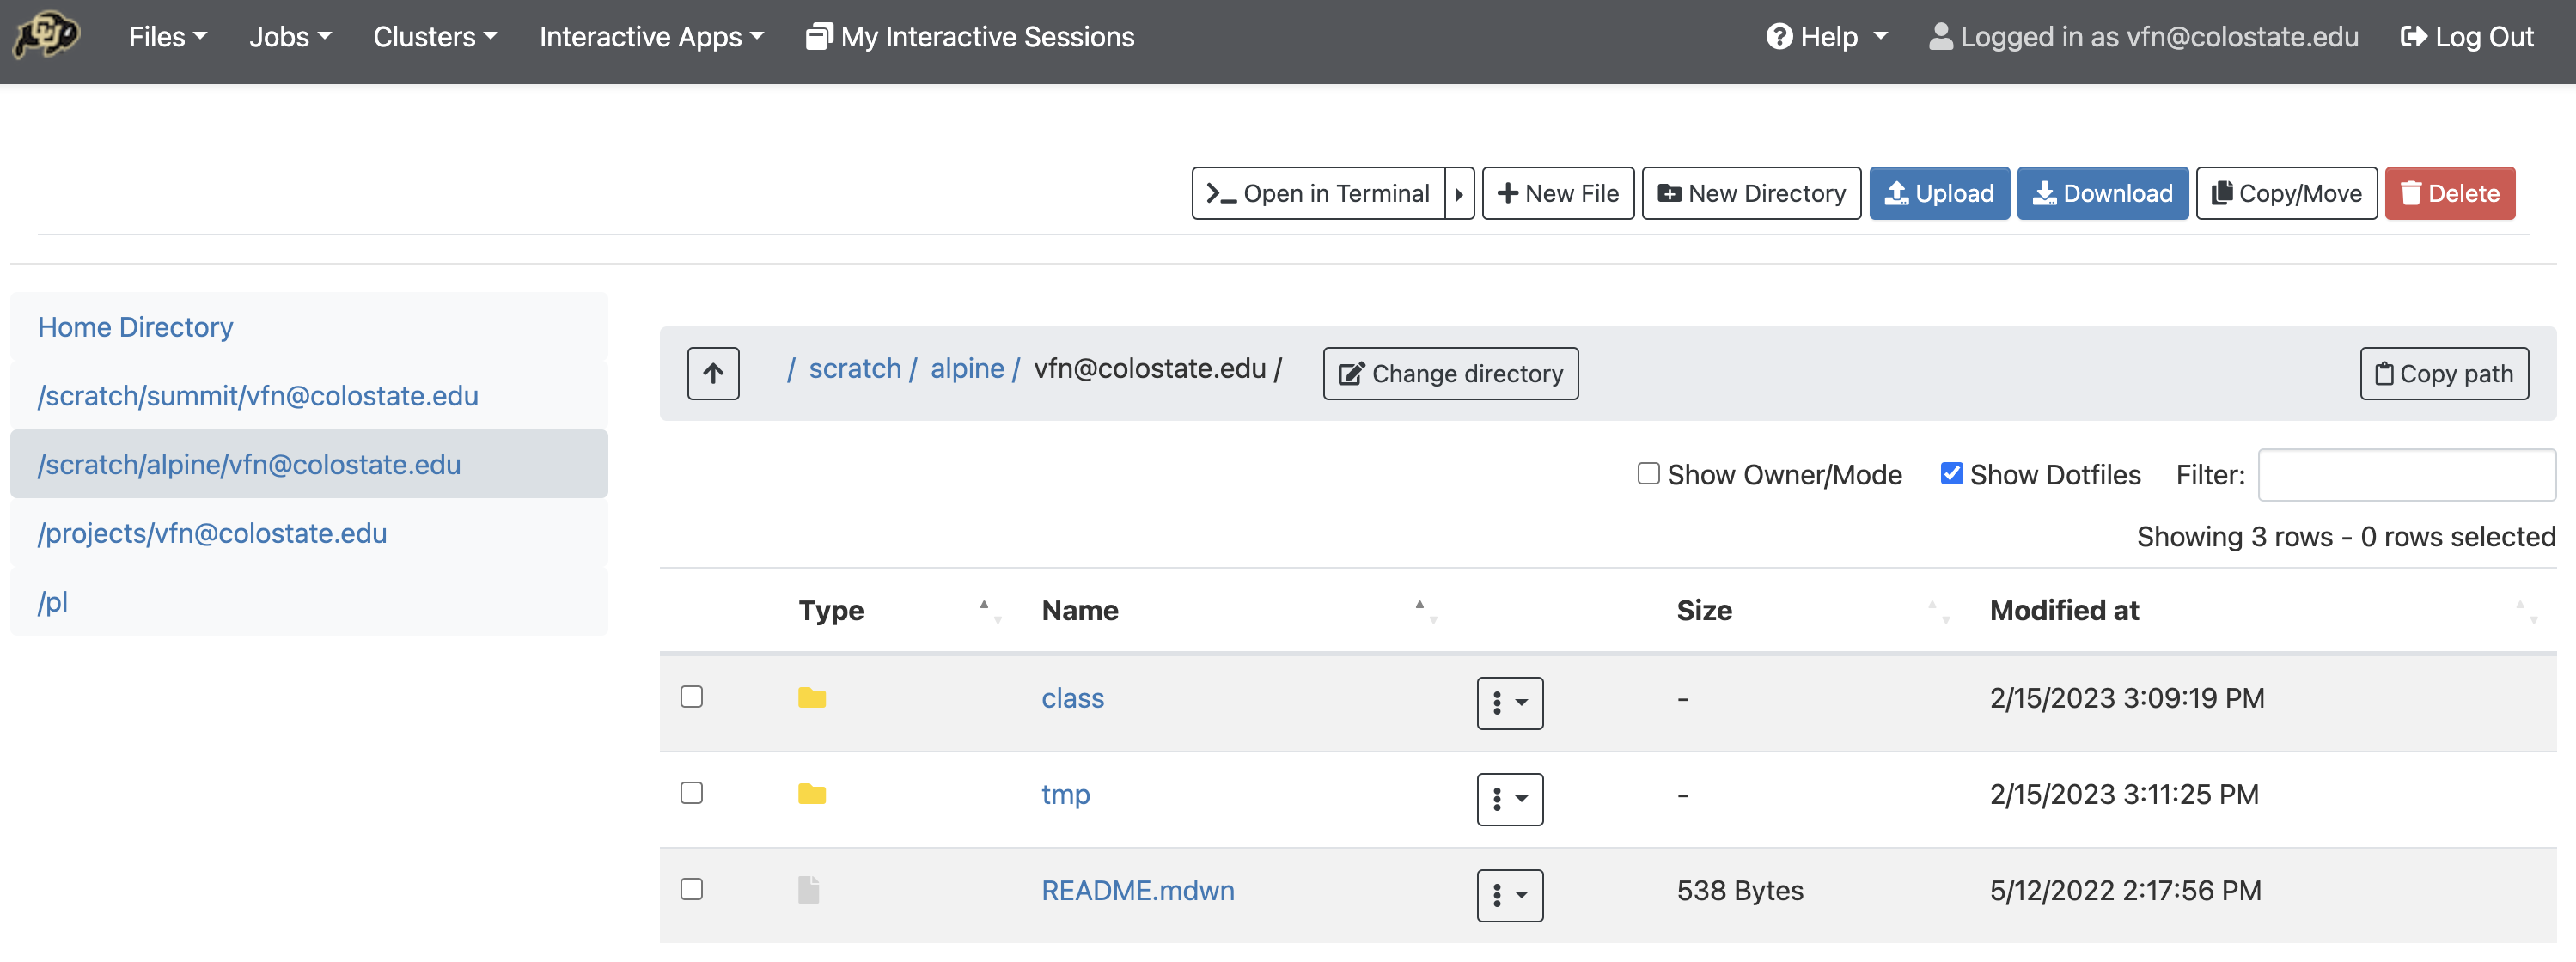The image size is (2576, 962).
Task: Open the Files menu
Action: pyautogui.click(x=167, y=37)
